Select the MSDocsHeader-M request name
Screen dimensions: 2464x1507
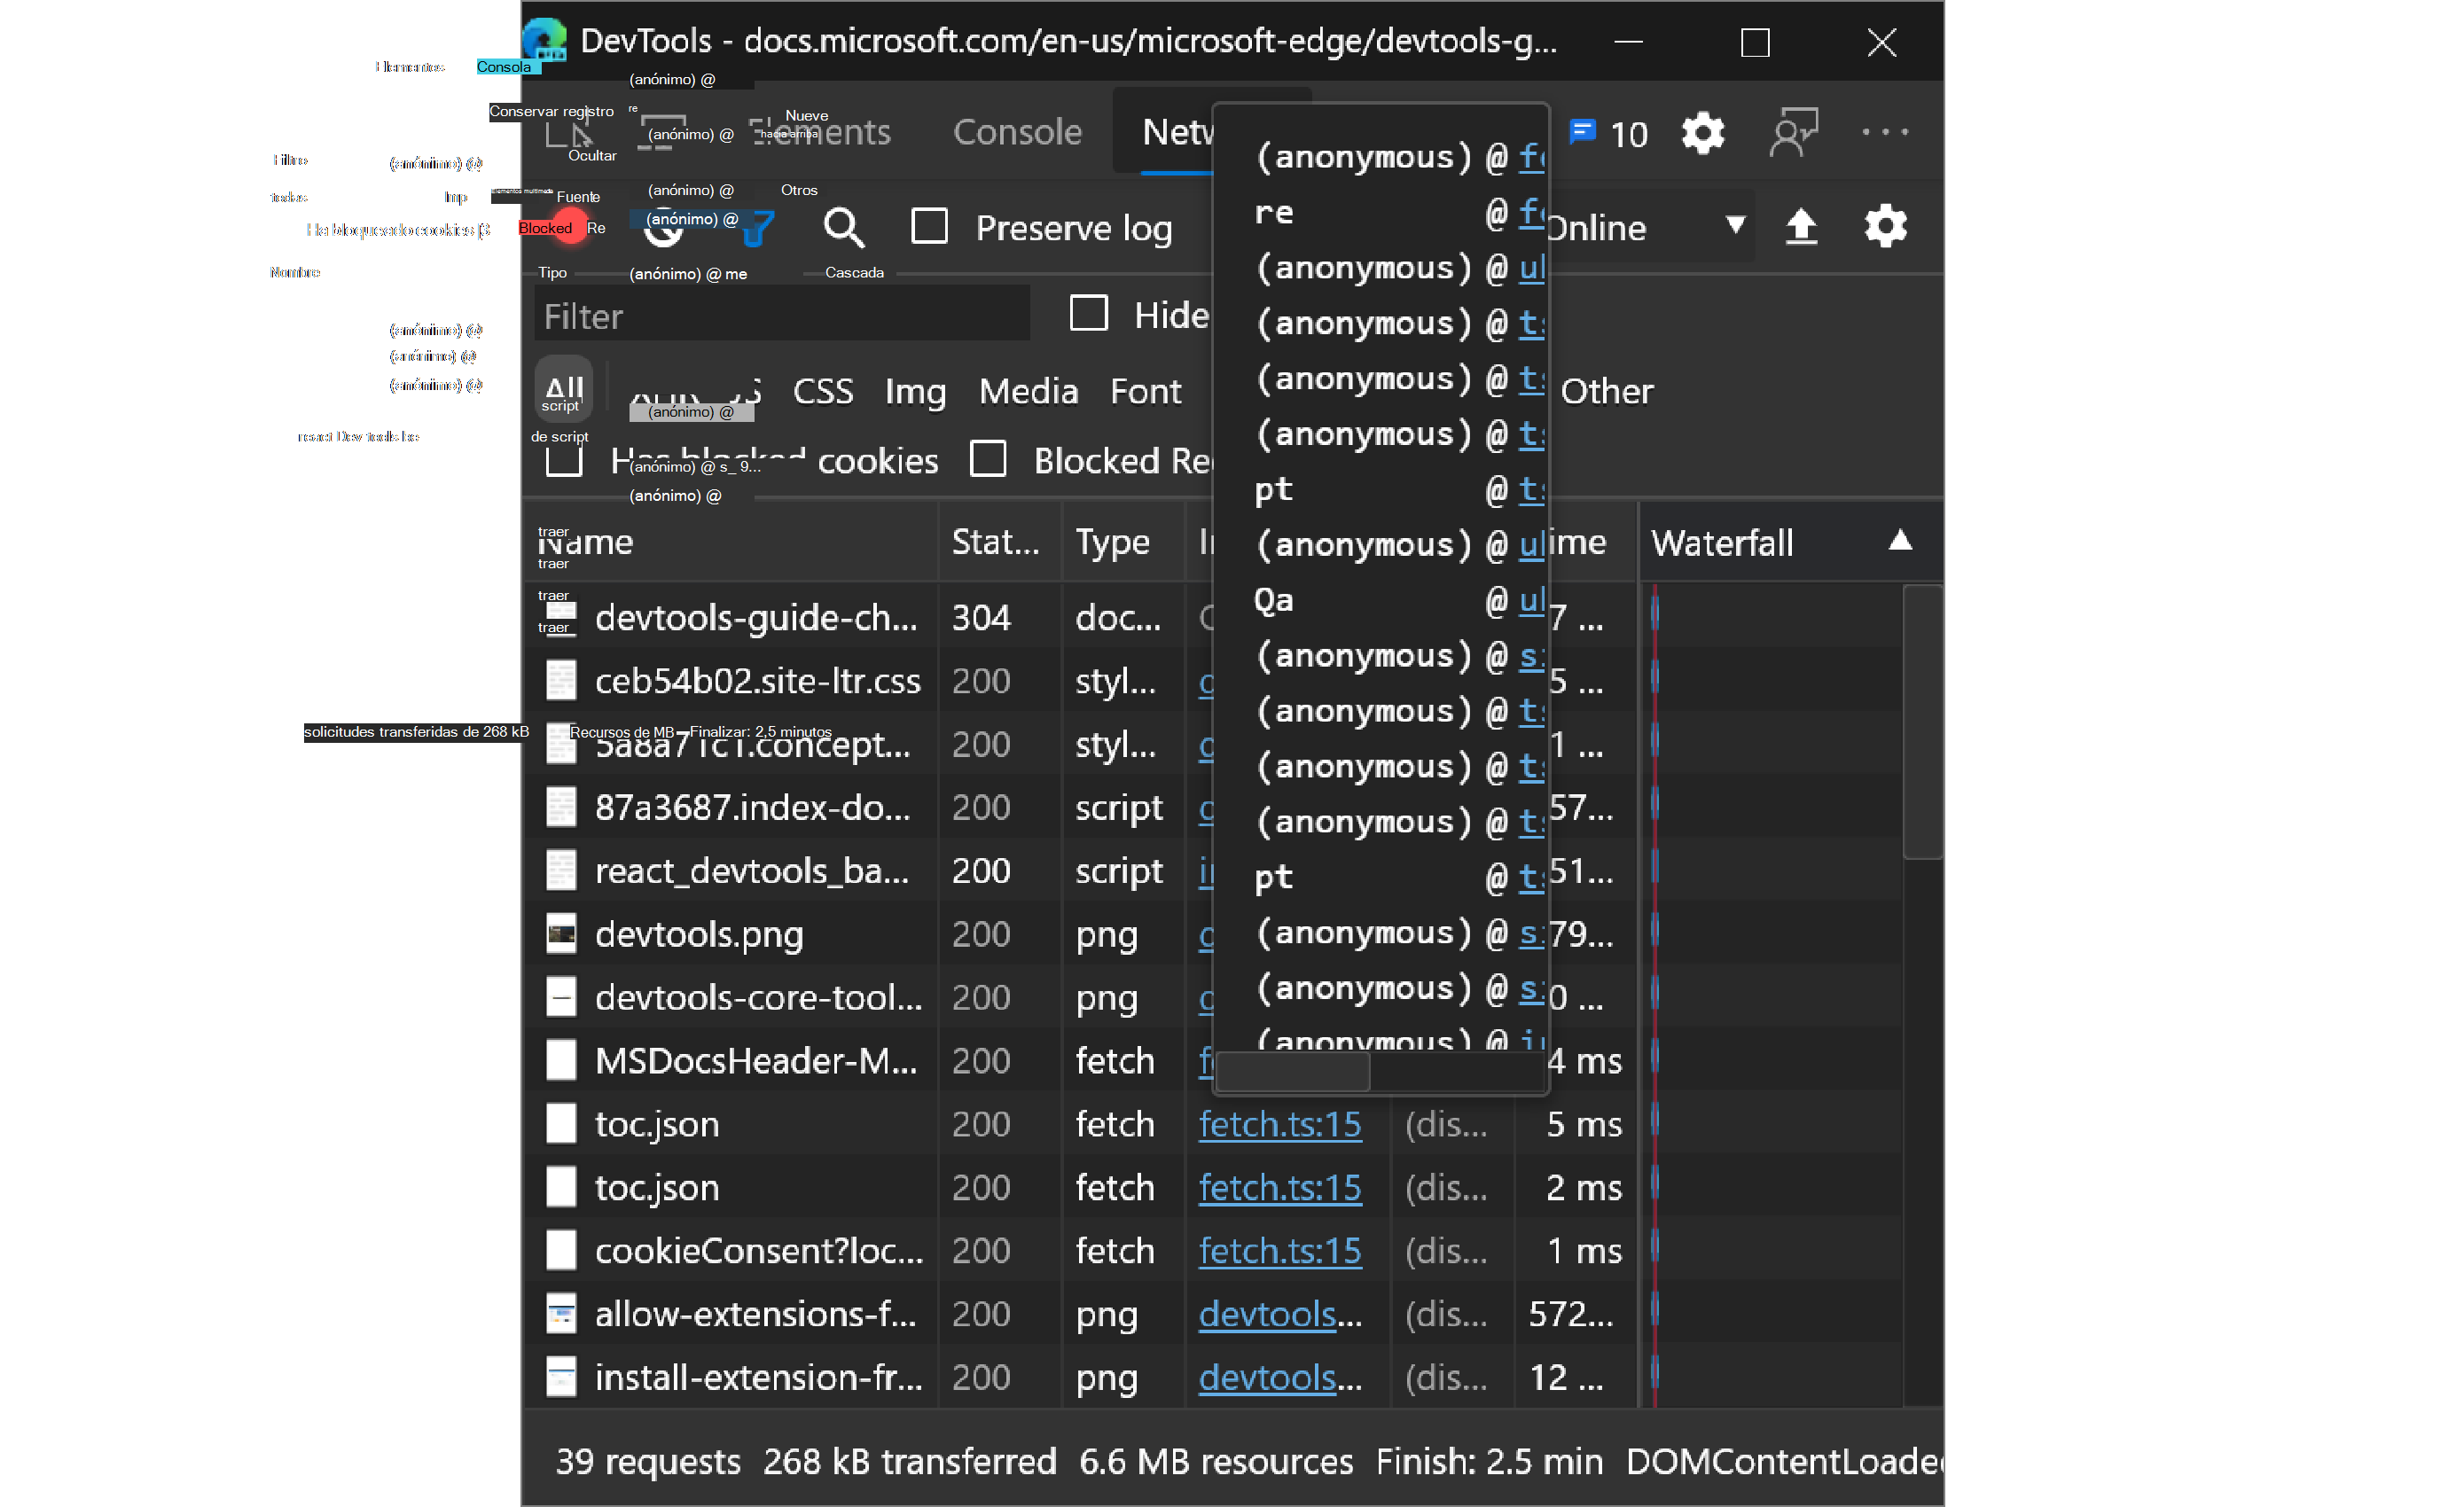756,1060
